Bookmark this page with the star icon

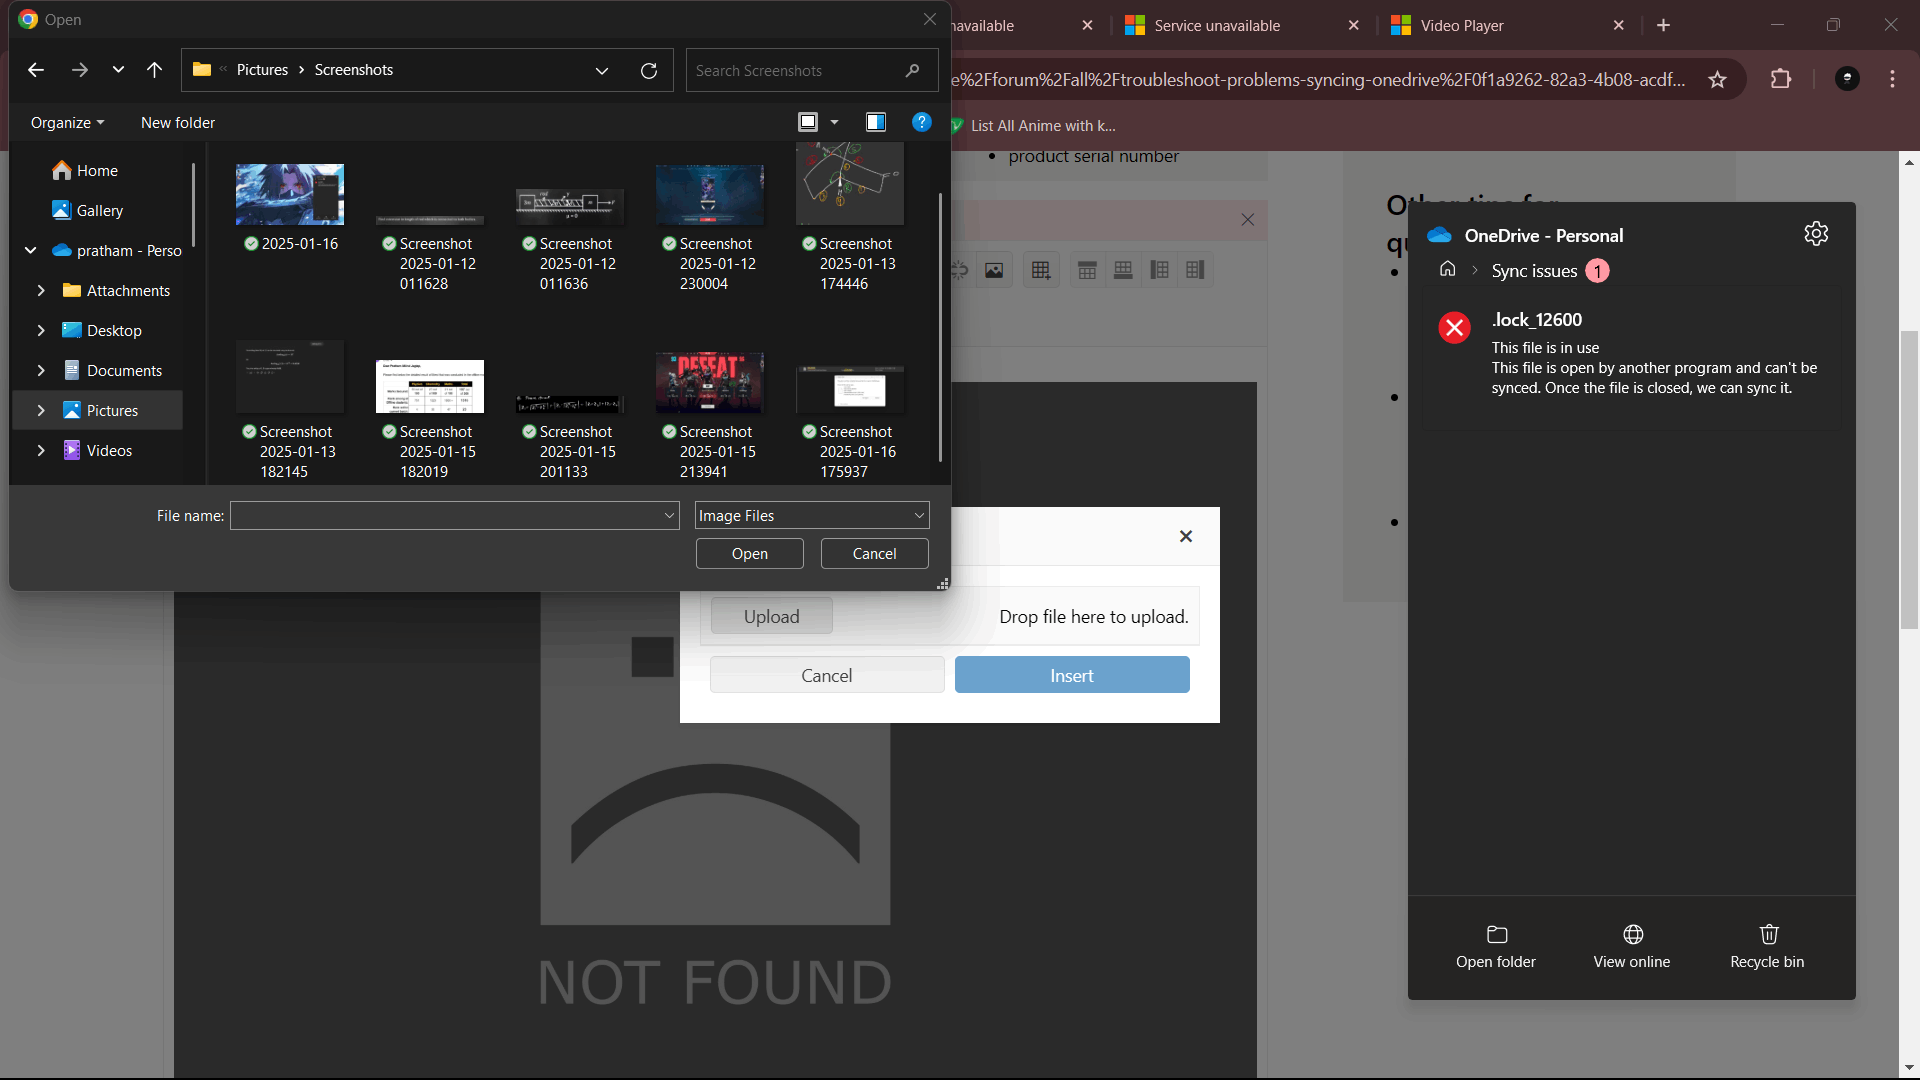[x=1718, y=80]
